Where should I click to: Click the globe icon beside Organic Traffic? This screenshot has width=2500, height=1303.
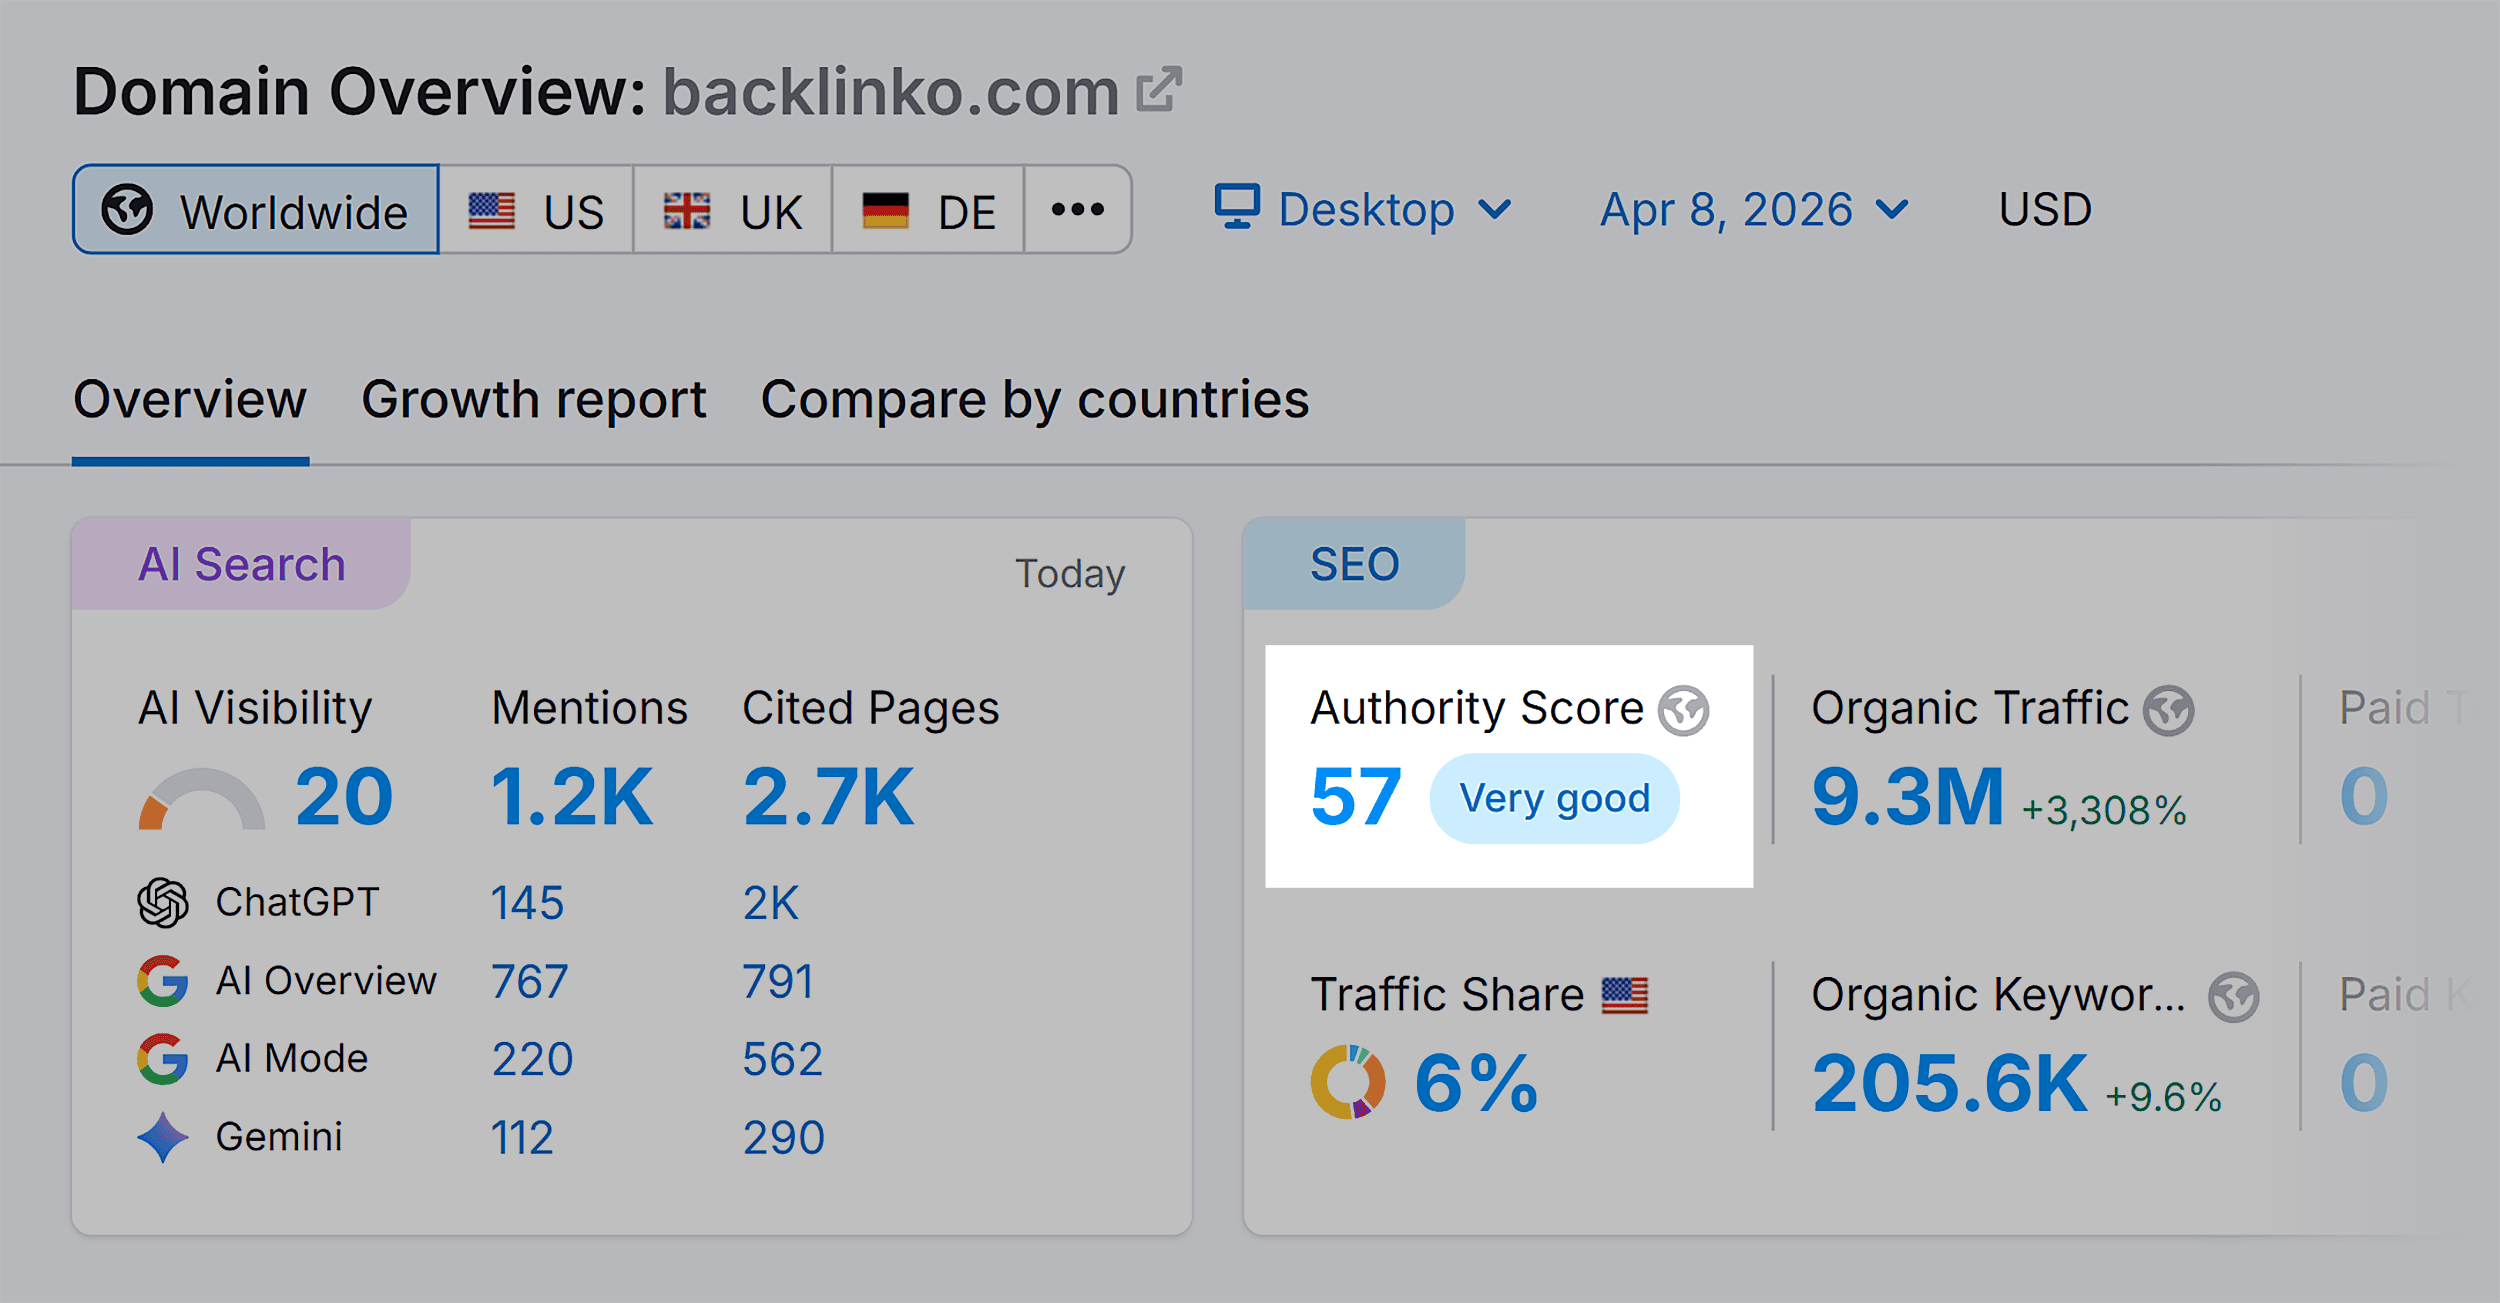[x=2168, y=708]
